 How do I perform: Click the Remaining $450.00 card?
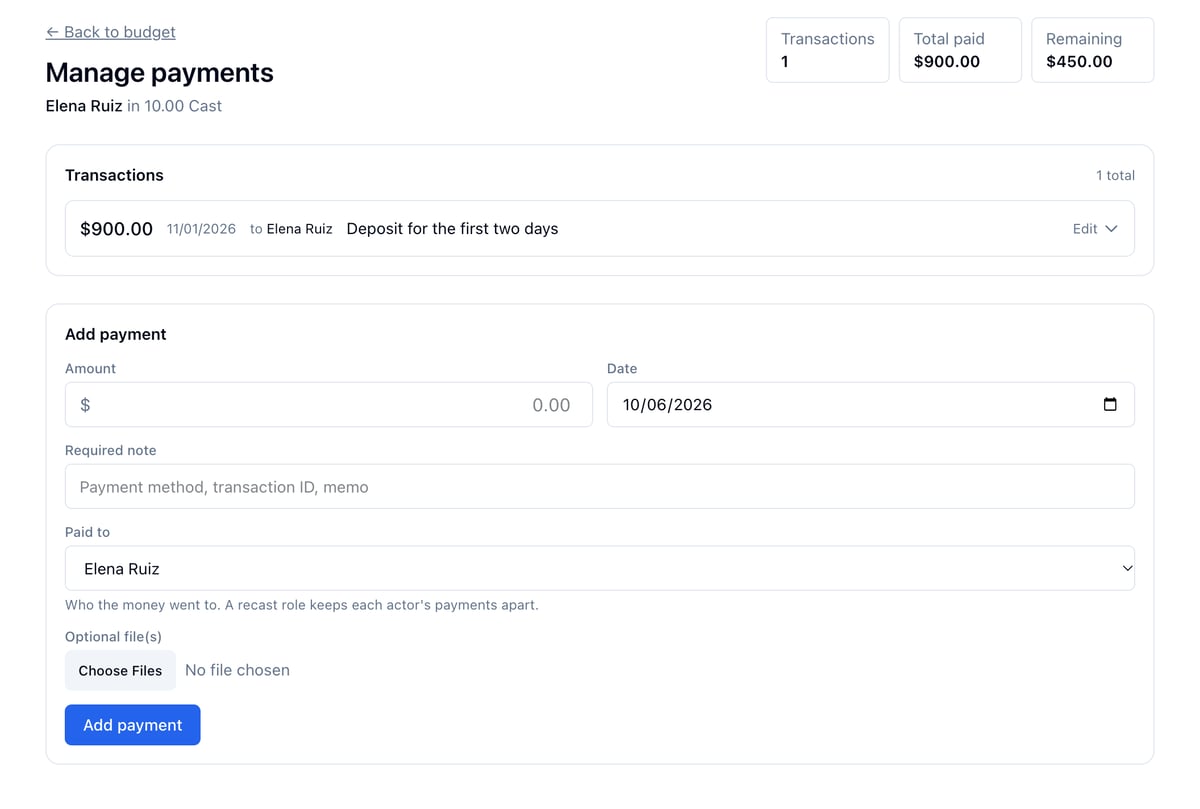(x=1092, y=50)
